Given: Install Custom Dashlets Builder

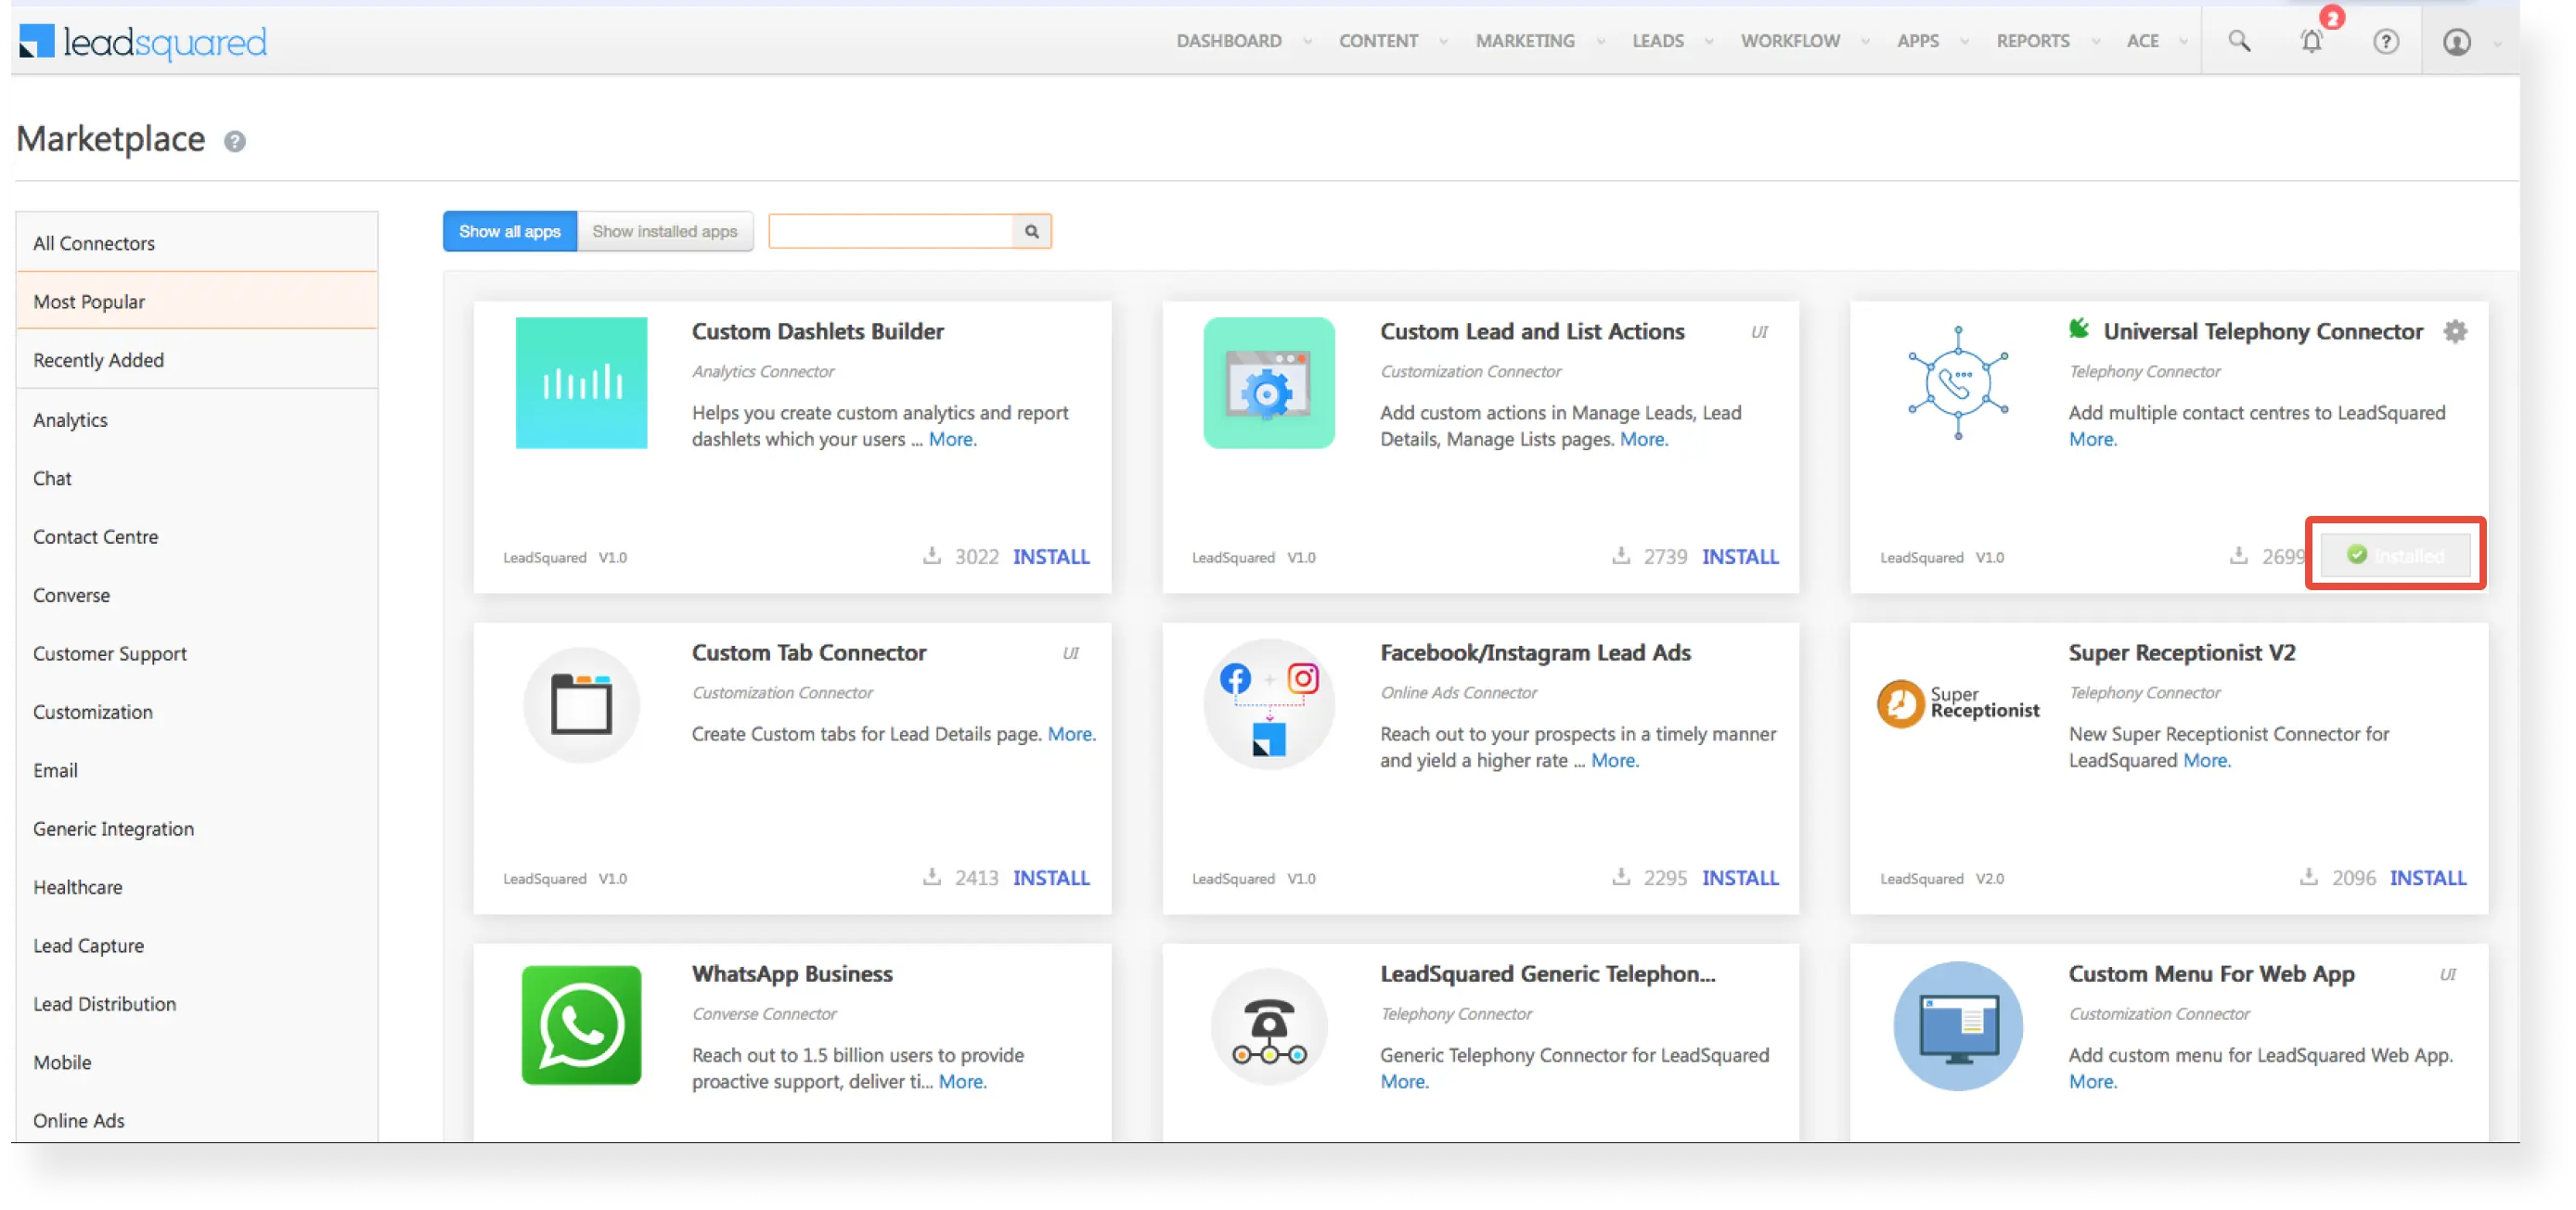Looking at the screenshot, I should point(1051,556).
